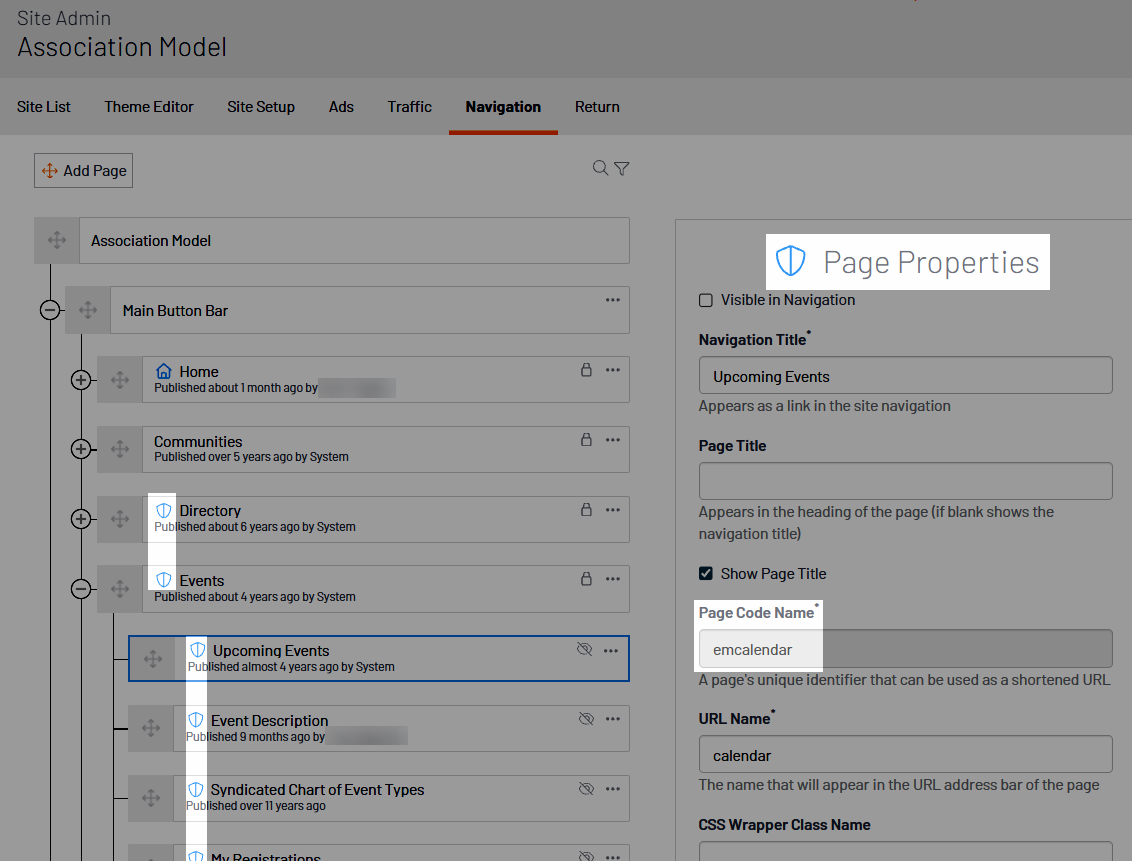The width and height of the screenshot is (1132, 861).
Task: Open the three-dot menu for Main Button Bar
Action: tap(613, 300)
